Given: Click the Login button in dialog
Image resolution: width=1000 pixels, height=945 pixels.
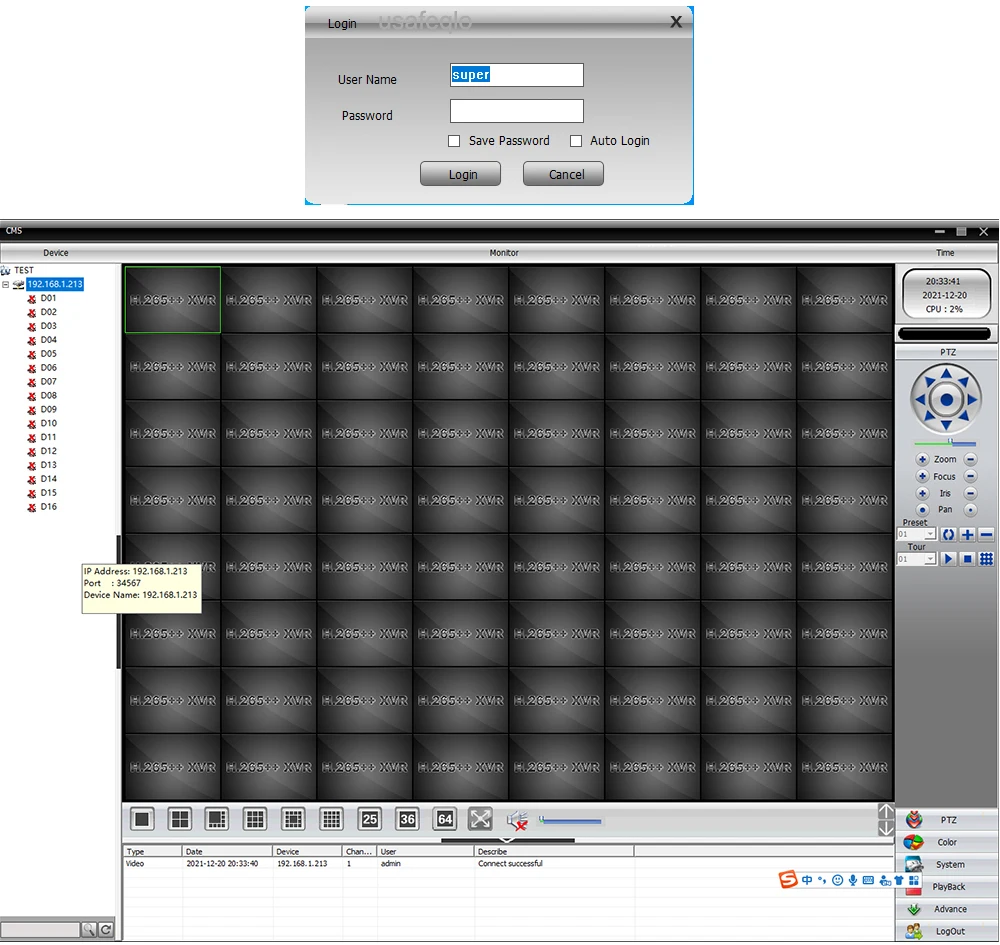Looking at the screenshot, I should coord(460,174).
